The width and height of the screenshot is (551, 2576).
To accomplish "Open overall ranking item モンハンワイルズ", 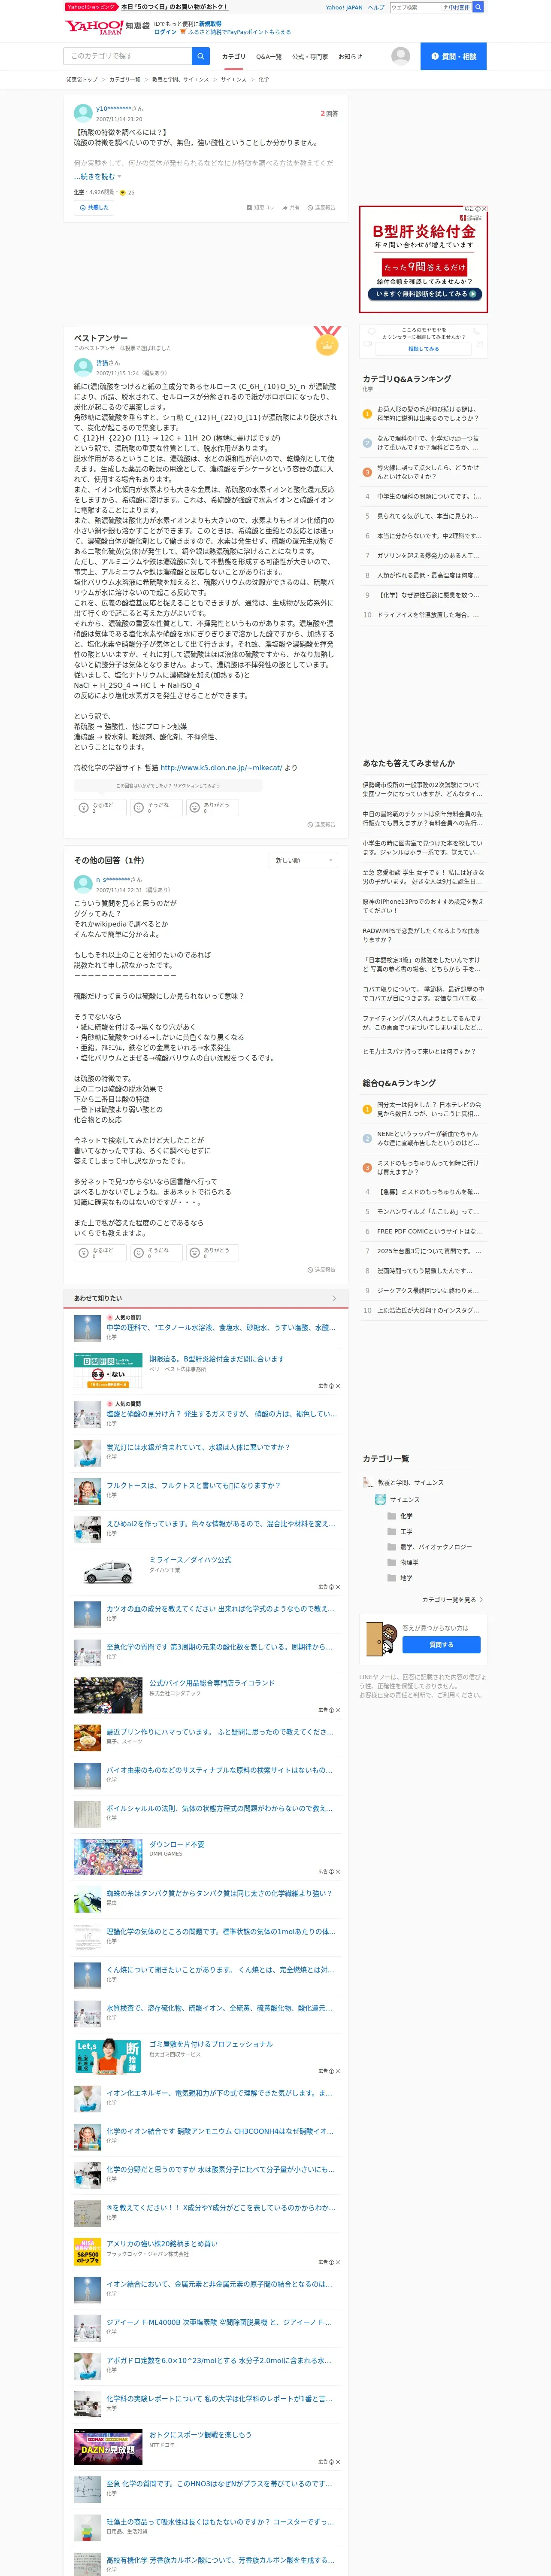I will coord(428,1211).
